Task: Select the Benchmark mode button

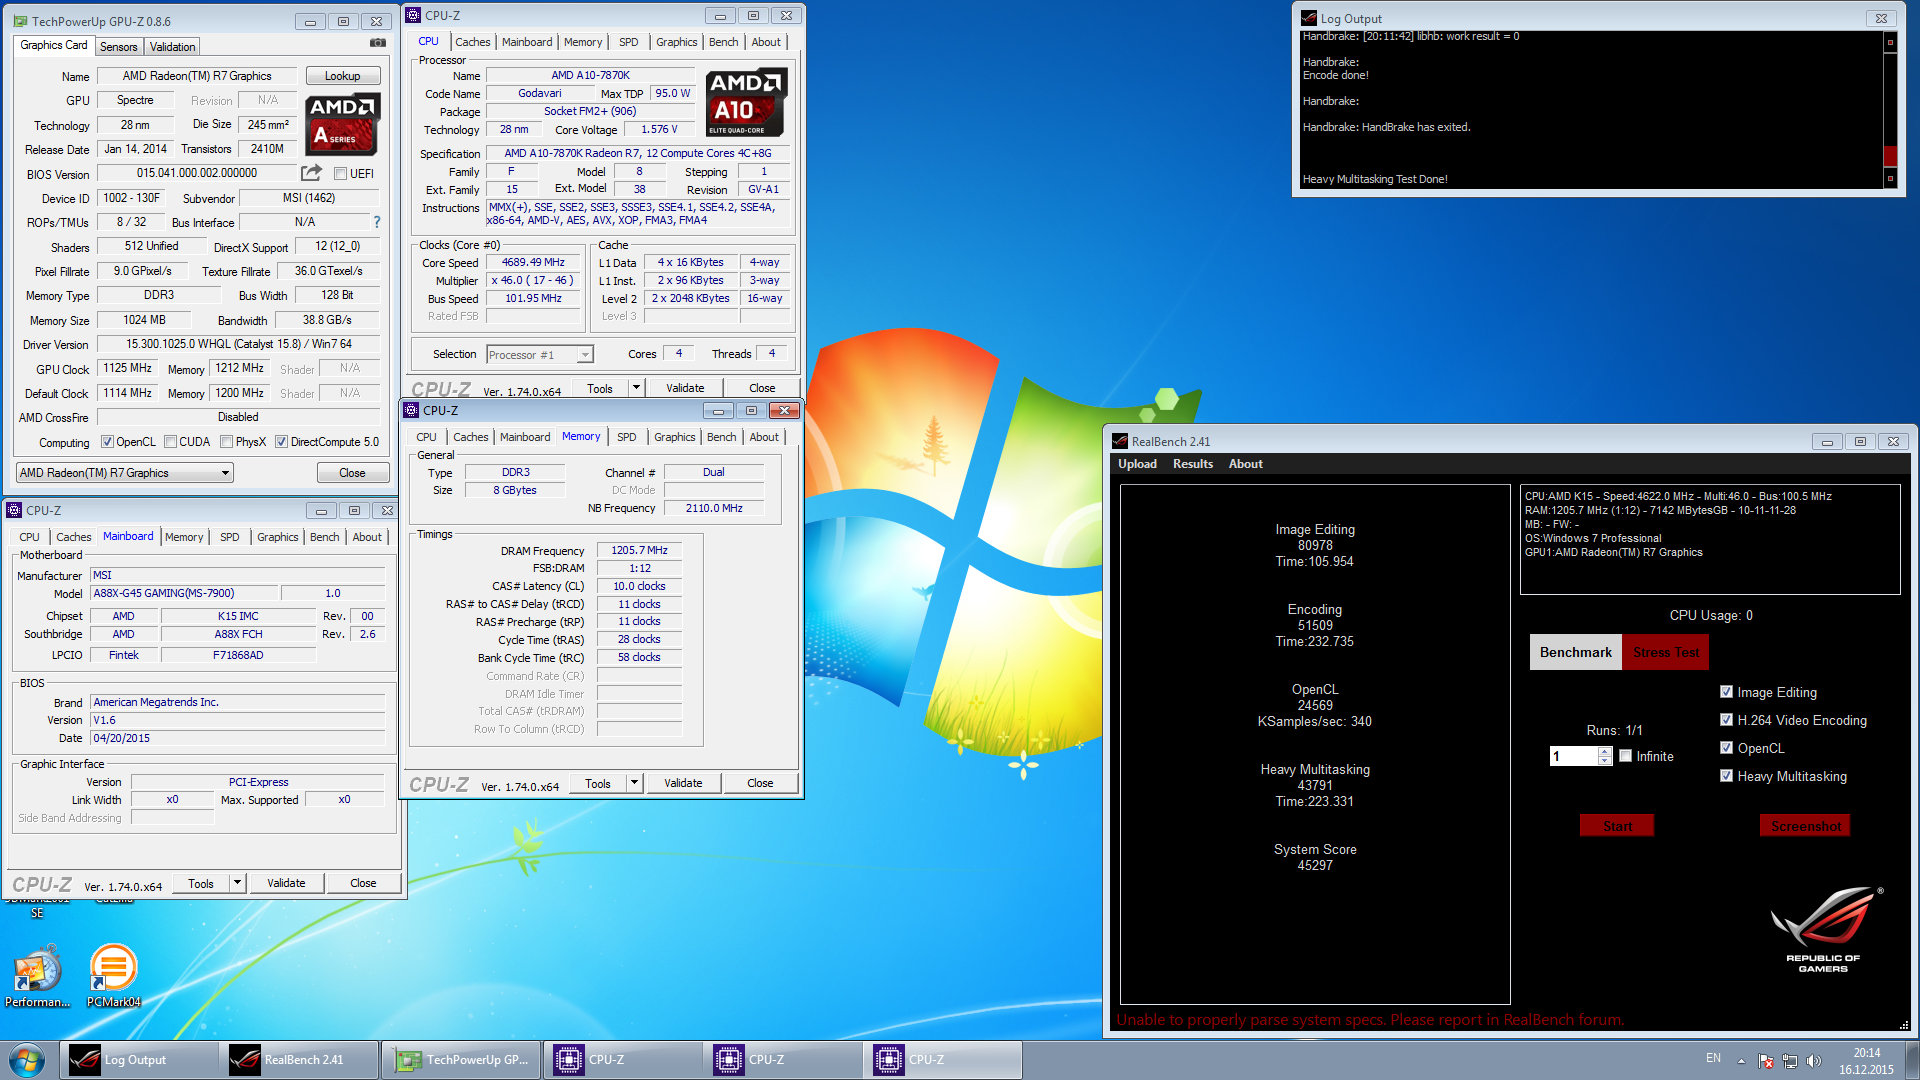Action: (x=1576, y=652)
